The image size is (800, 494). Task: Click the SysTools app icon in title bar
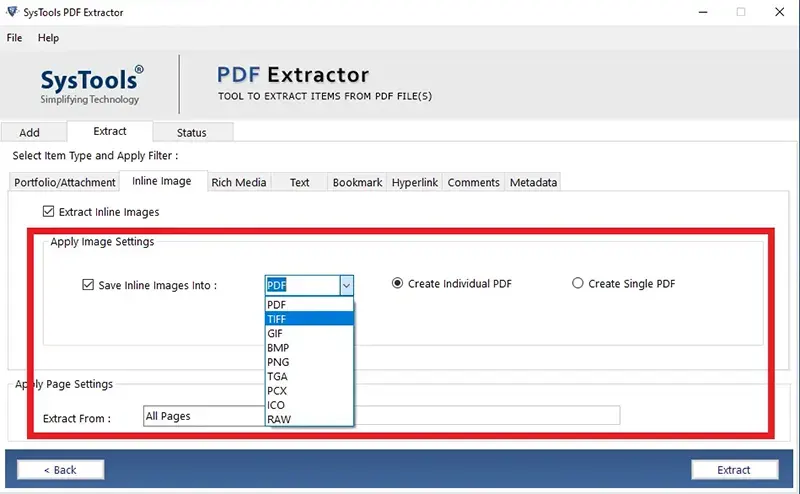[12, 12]
